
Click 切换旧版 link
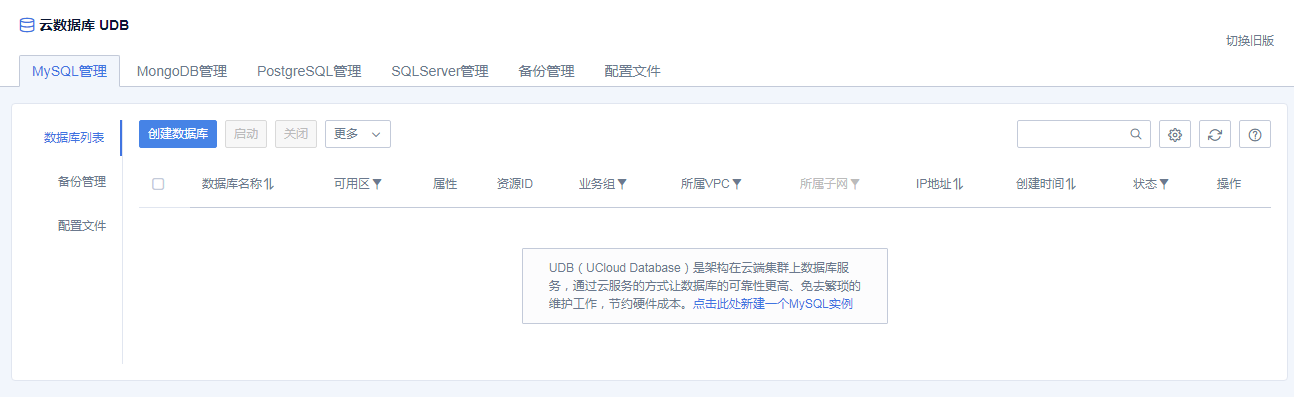click(1250, 41)
